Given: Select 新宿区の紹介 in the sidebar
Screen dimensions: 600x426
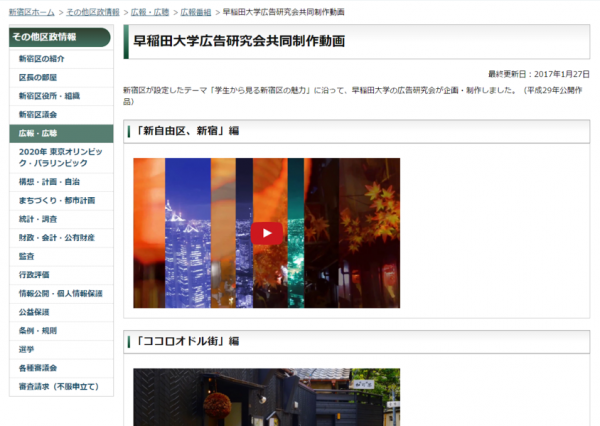Looking at the screenshot, I should [x=61, y=59].
